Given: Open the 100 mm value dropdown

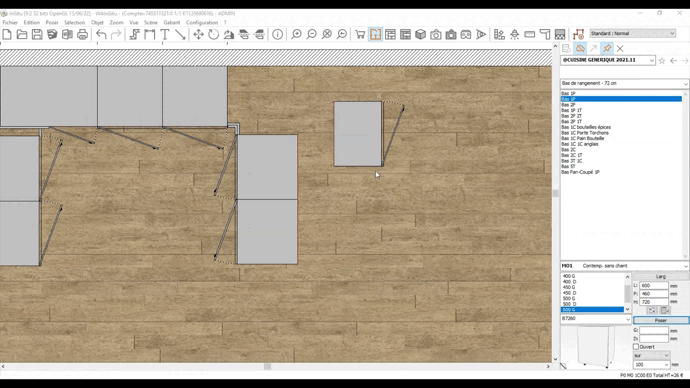Looking at the screenshot, I should pos(652,365).
